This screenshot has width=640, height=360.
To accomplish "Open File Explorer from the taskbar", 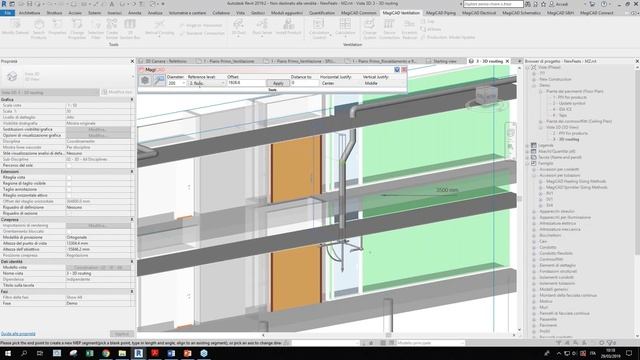I will pyautogui.click(x=122, y=353).
